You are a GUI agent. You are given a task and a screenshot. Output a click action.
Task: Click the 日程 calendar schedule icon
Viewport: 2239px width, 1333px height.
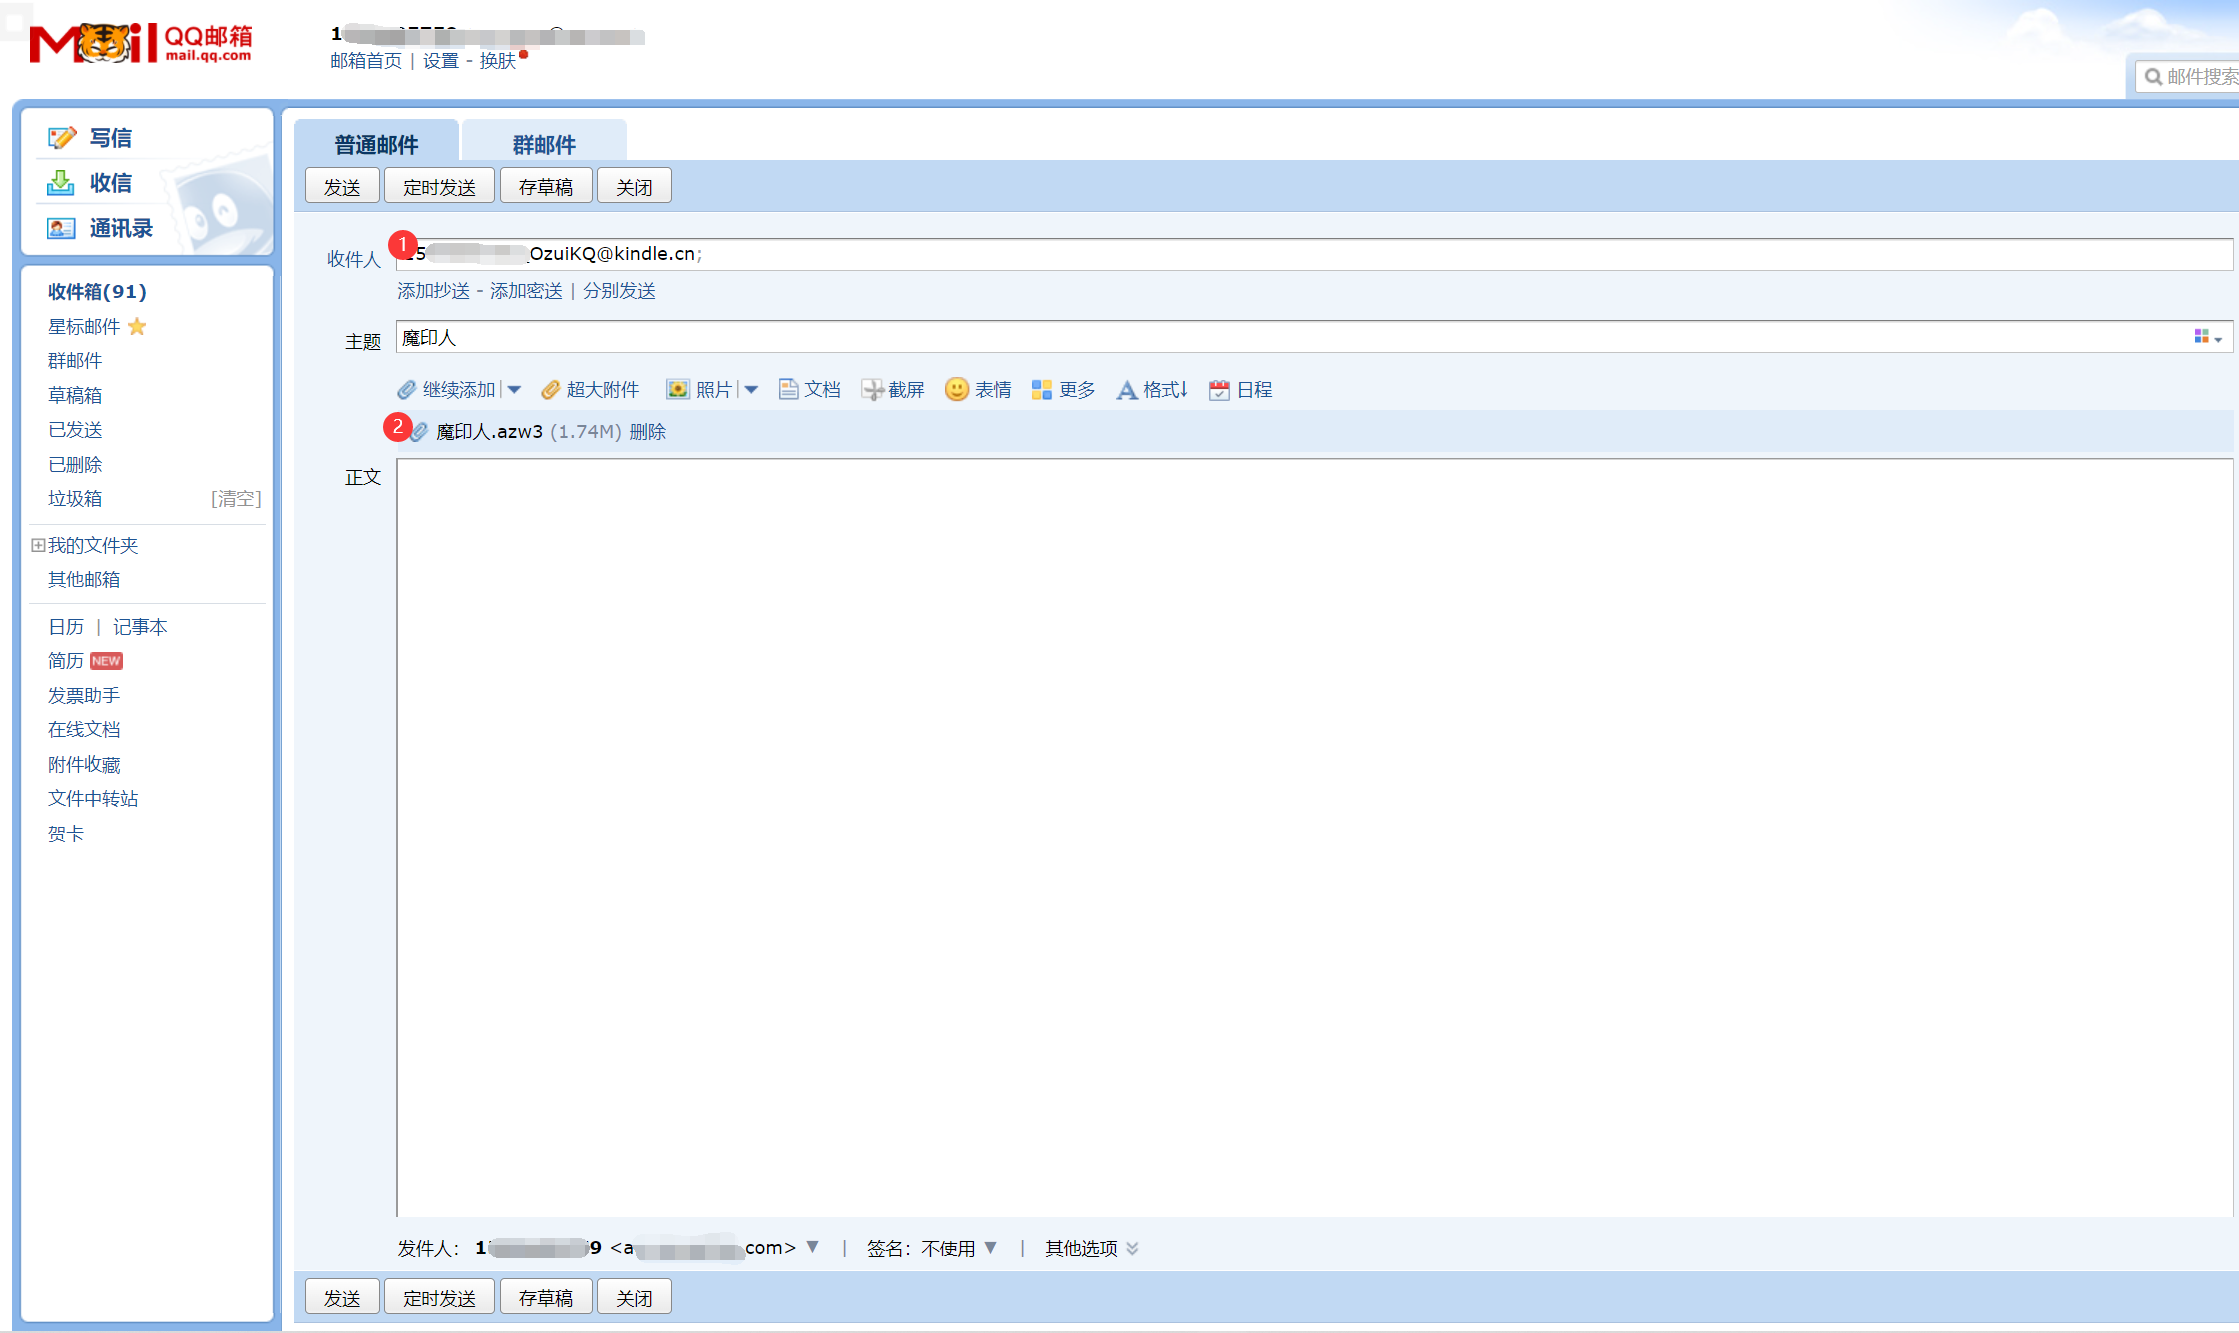(x=1219, y=390)
